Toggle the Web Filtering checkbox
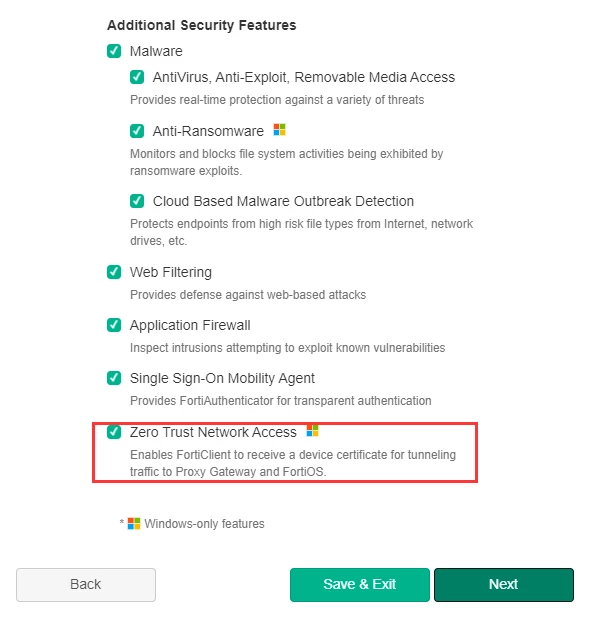 coord(114,272)
